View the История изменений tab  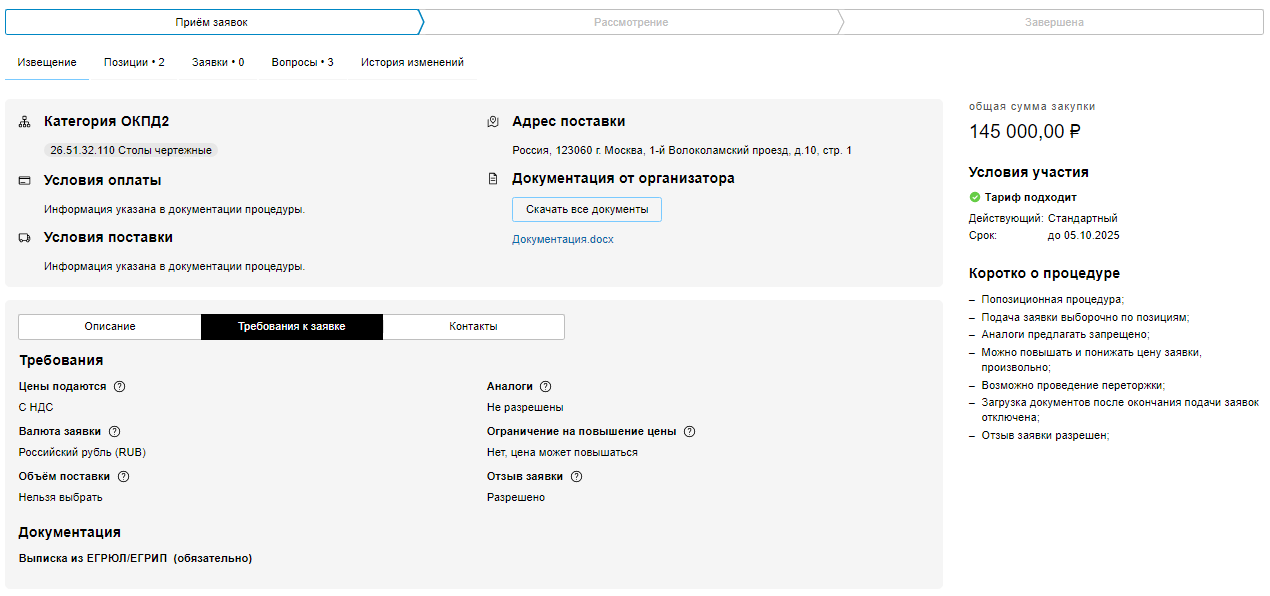(412, 62)
